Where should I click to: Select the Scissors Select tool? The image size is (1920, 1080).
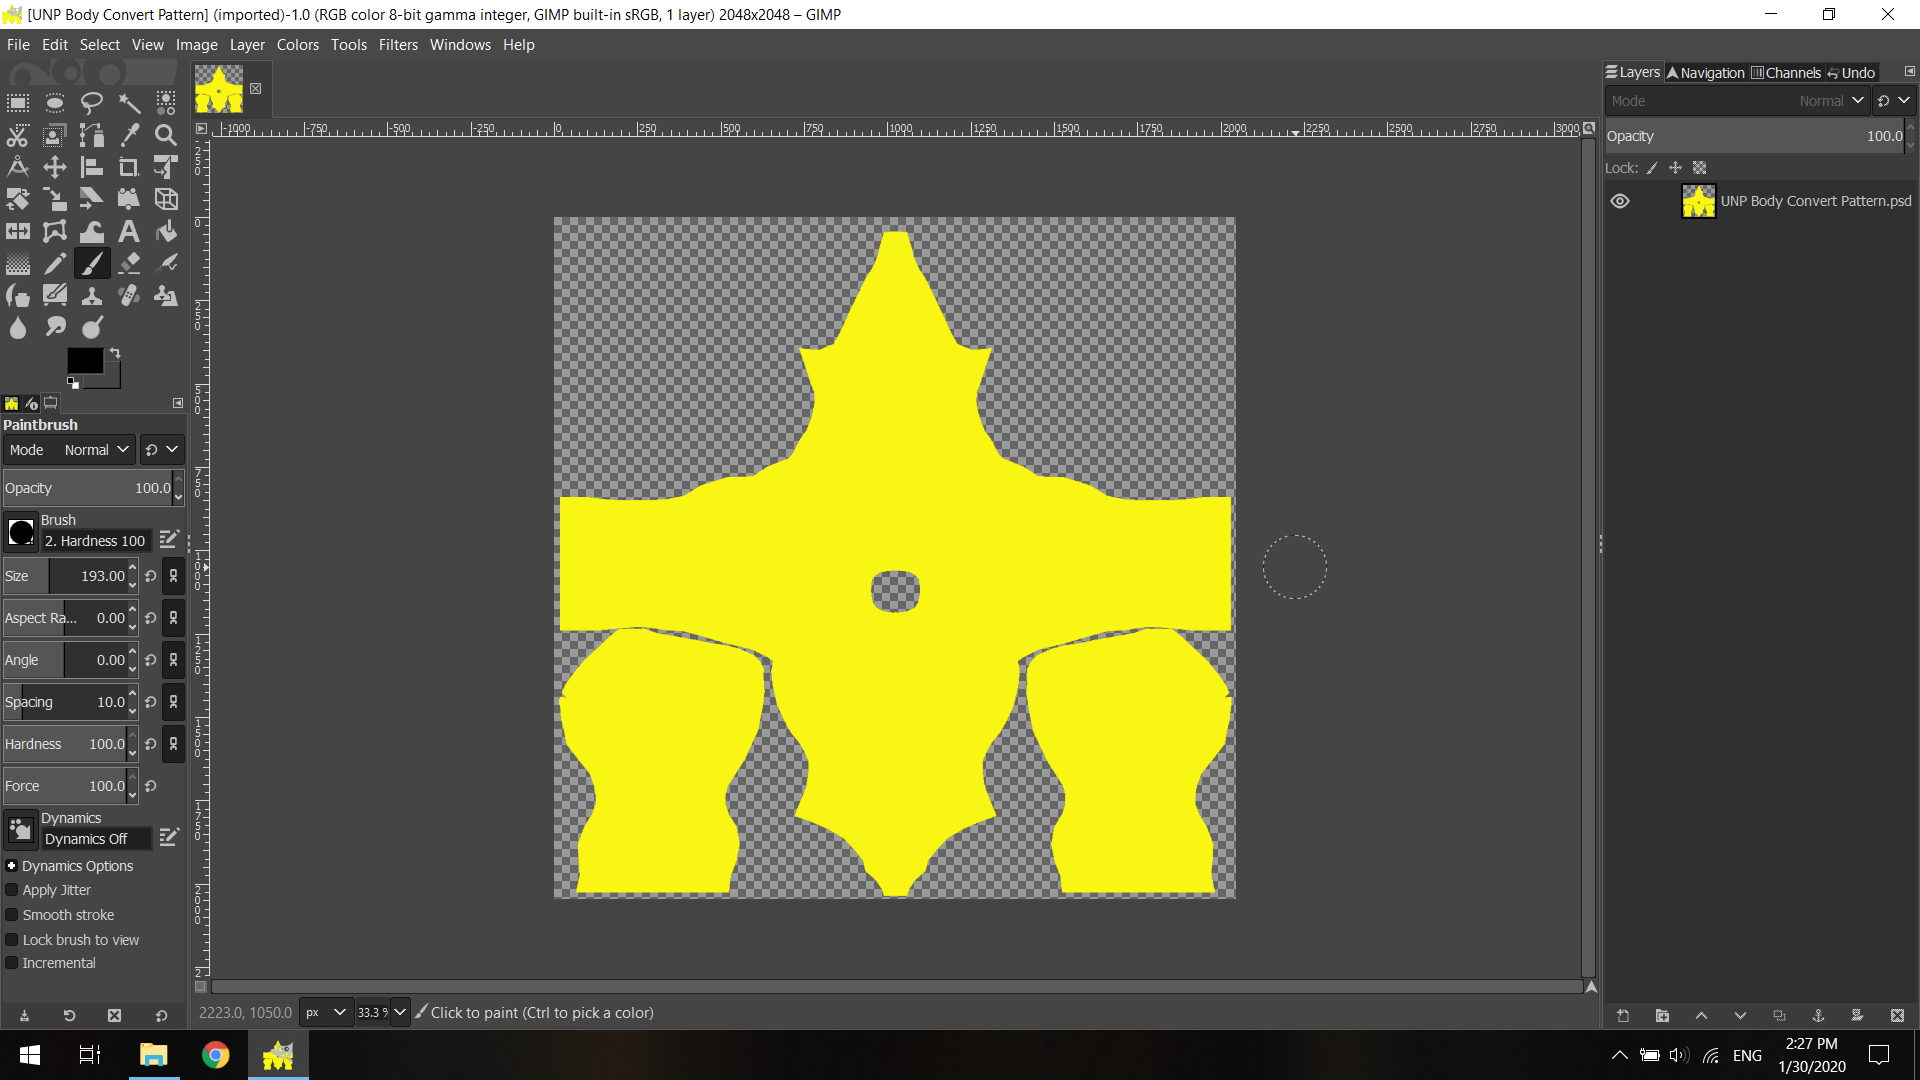click(x=18, y=135)
